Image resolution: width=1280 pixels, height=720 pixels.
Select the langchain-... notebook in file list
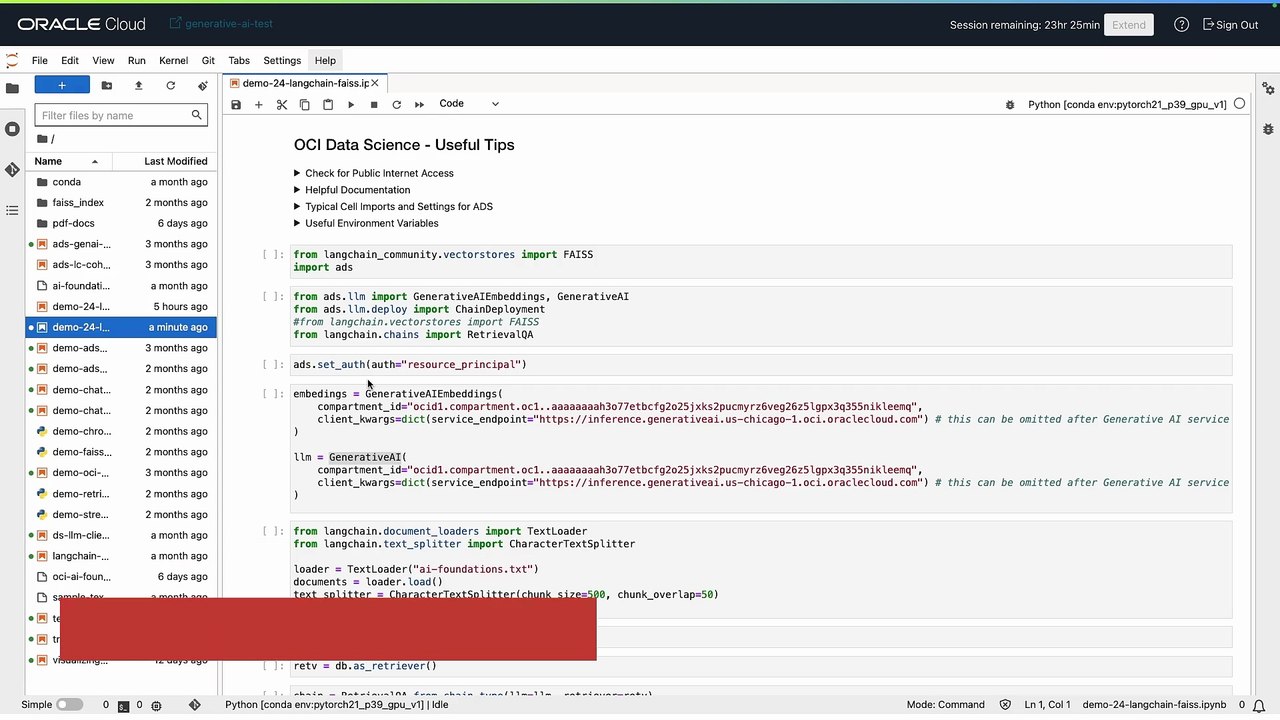tap(120, 556)
